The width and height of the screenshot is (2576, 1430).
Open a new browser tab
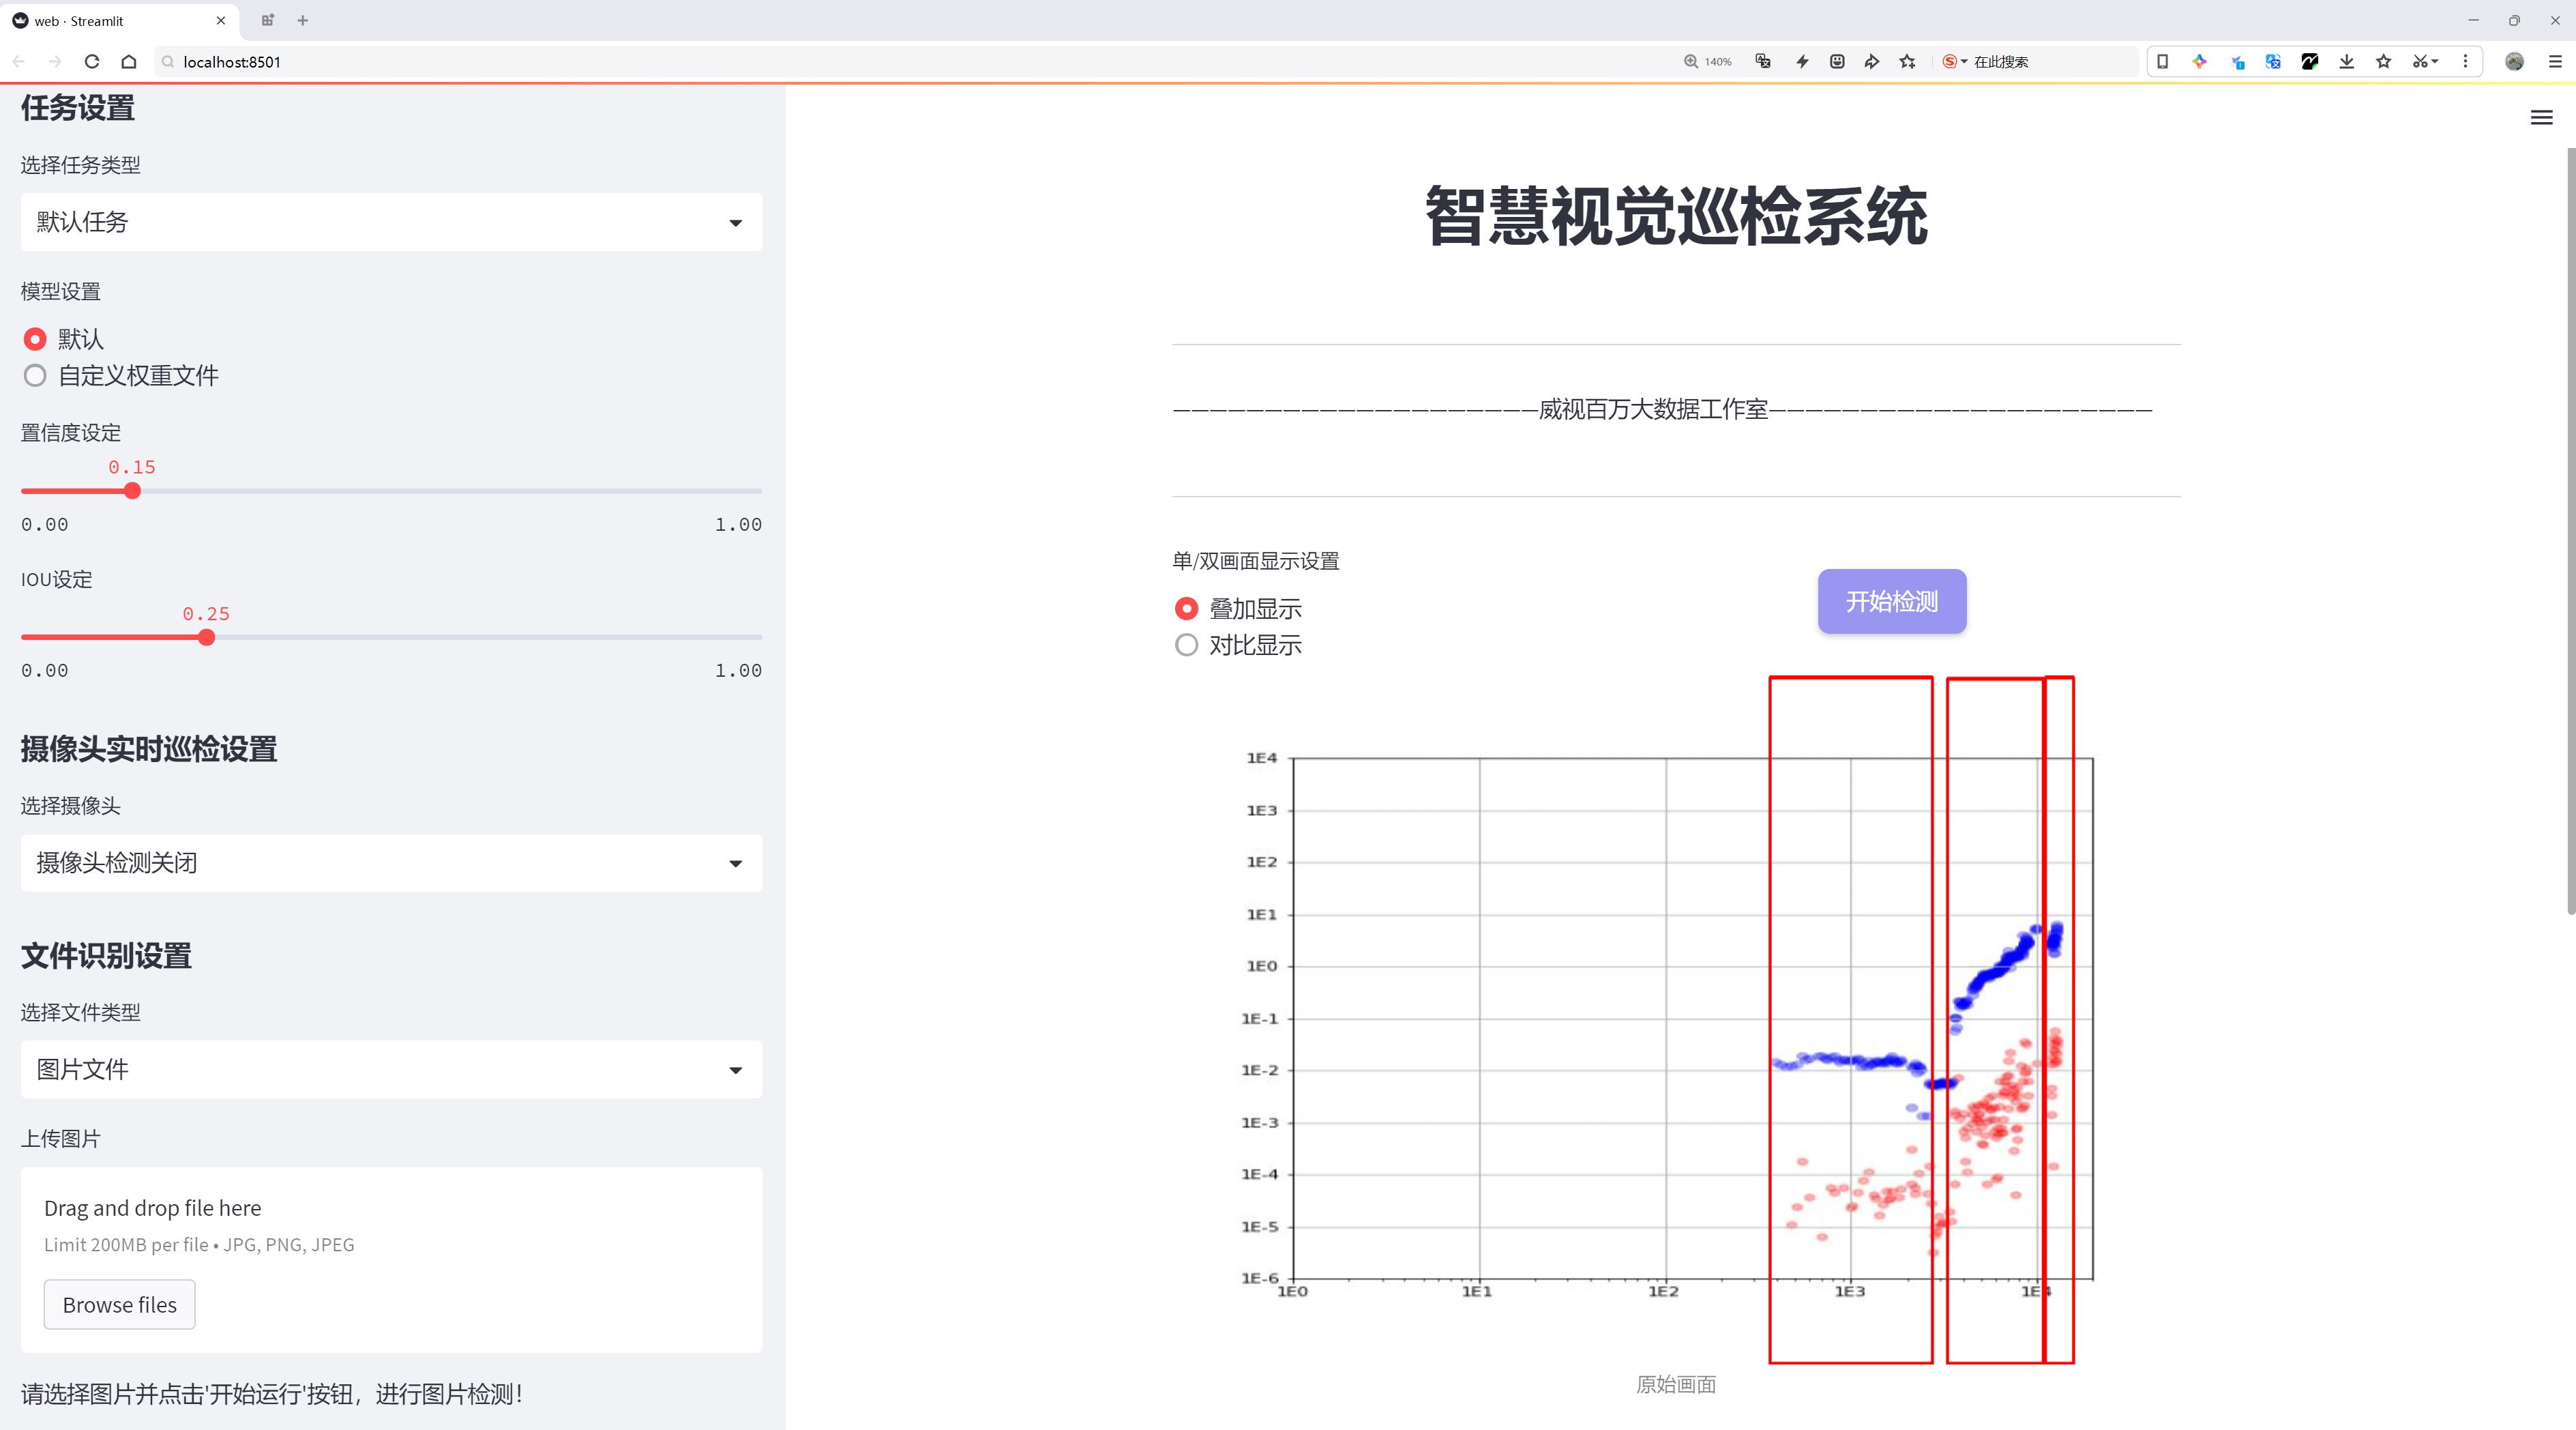(303, 20)
